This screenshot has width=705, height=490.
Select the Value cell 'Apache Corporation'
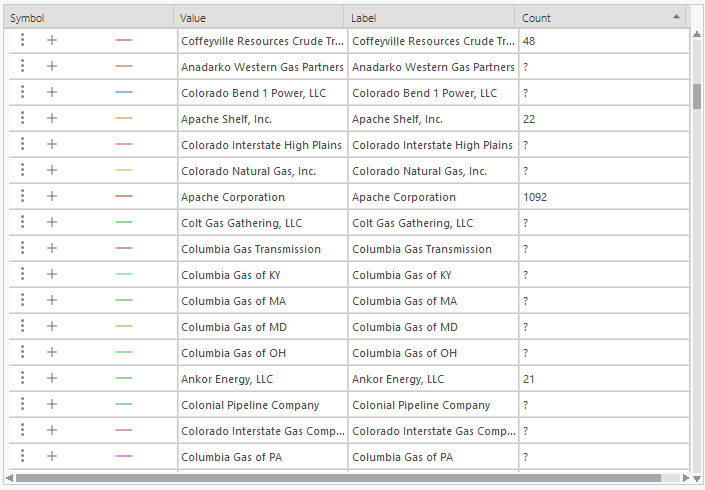[x=263, y=196]
